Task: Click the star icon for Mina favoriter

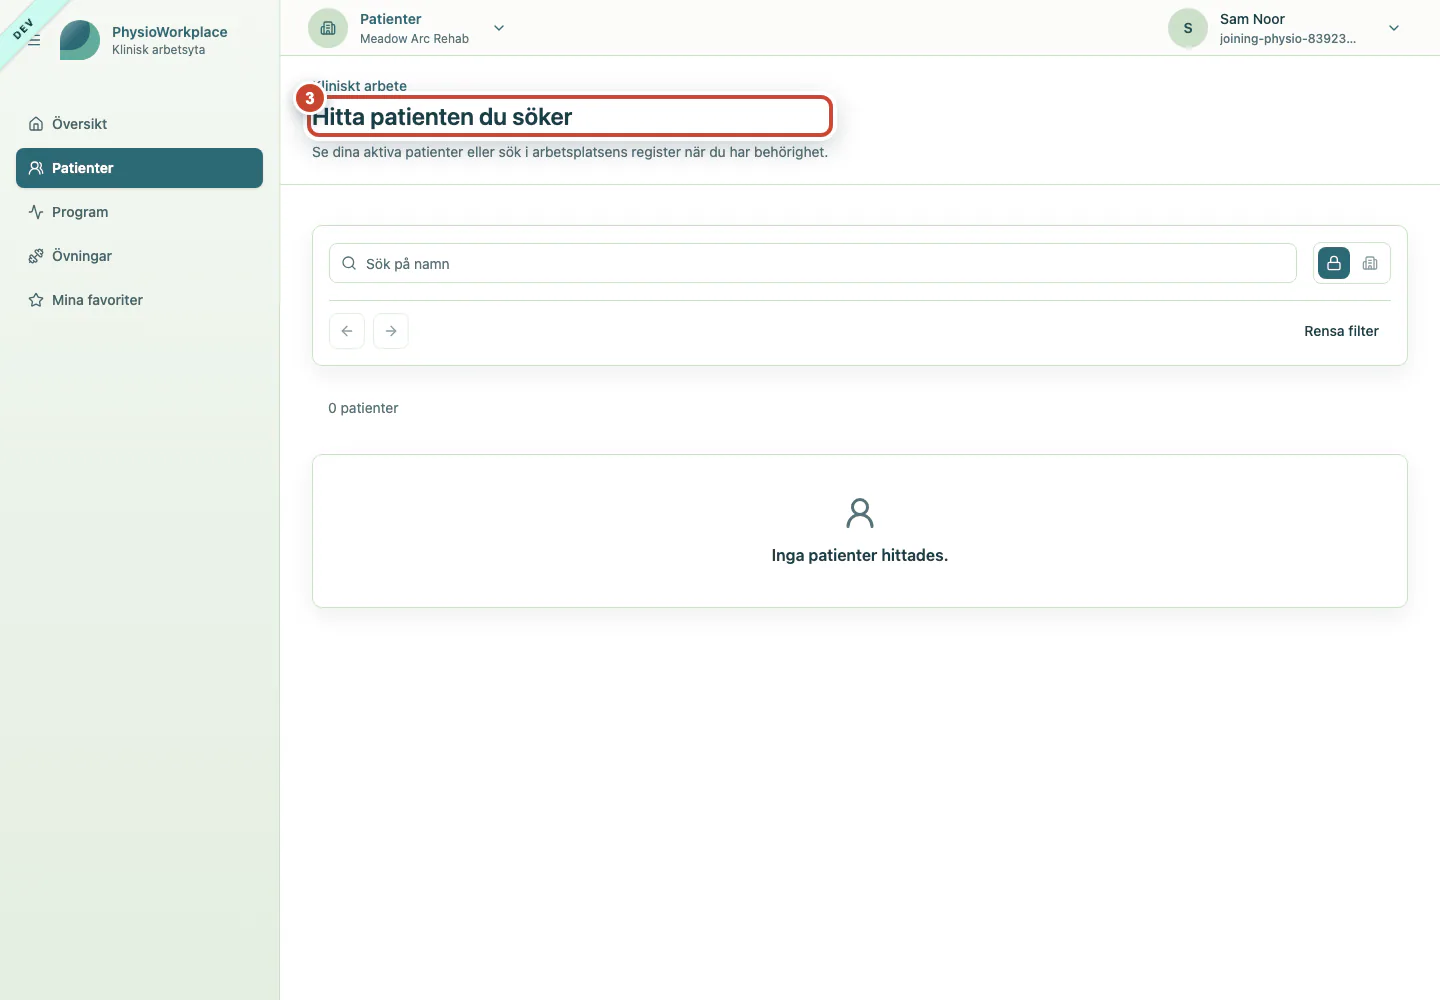Action: (36, 300)
